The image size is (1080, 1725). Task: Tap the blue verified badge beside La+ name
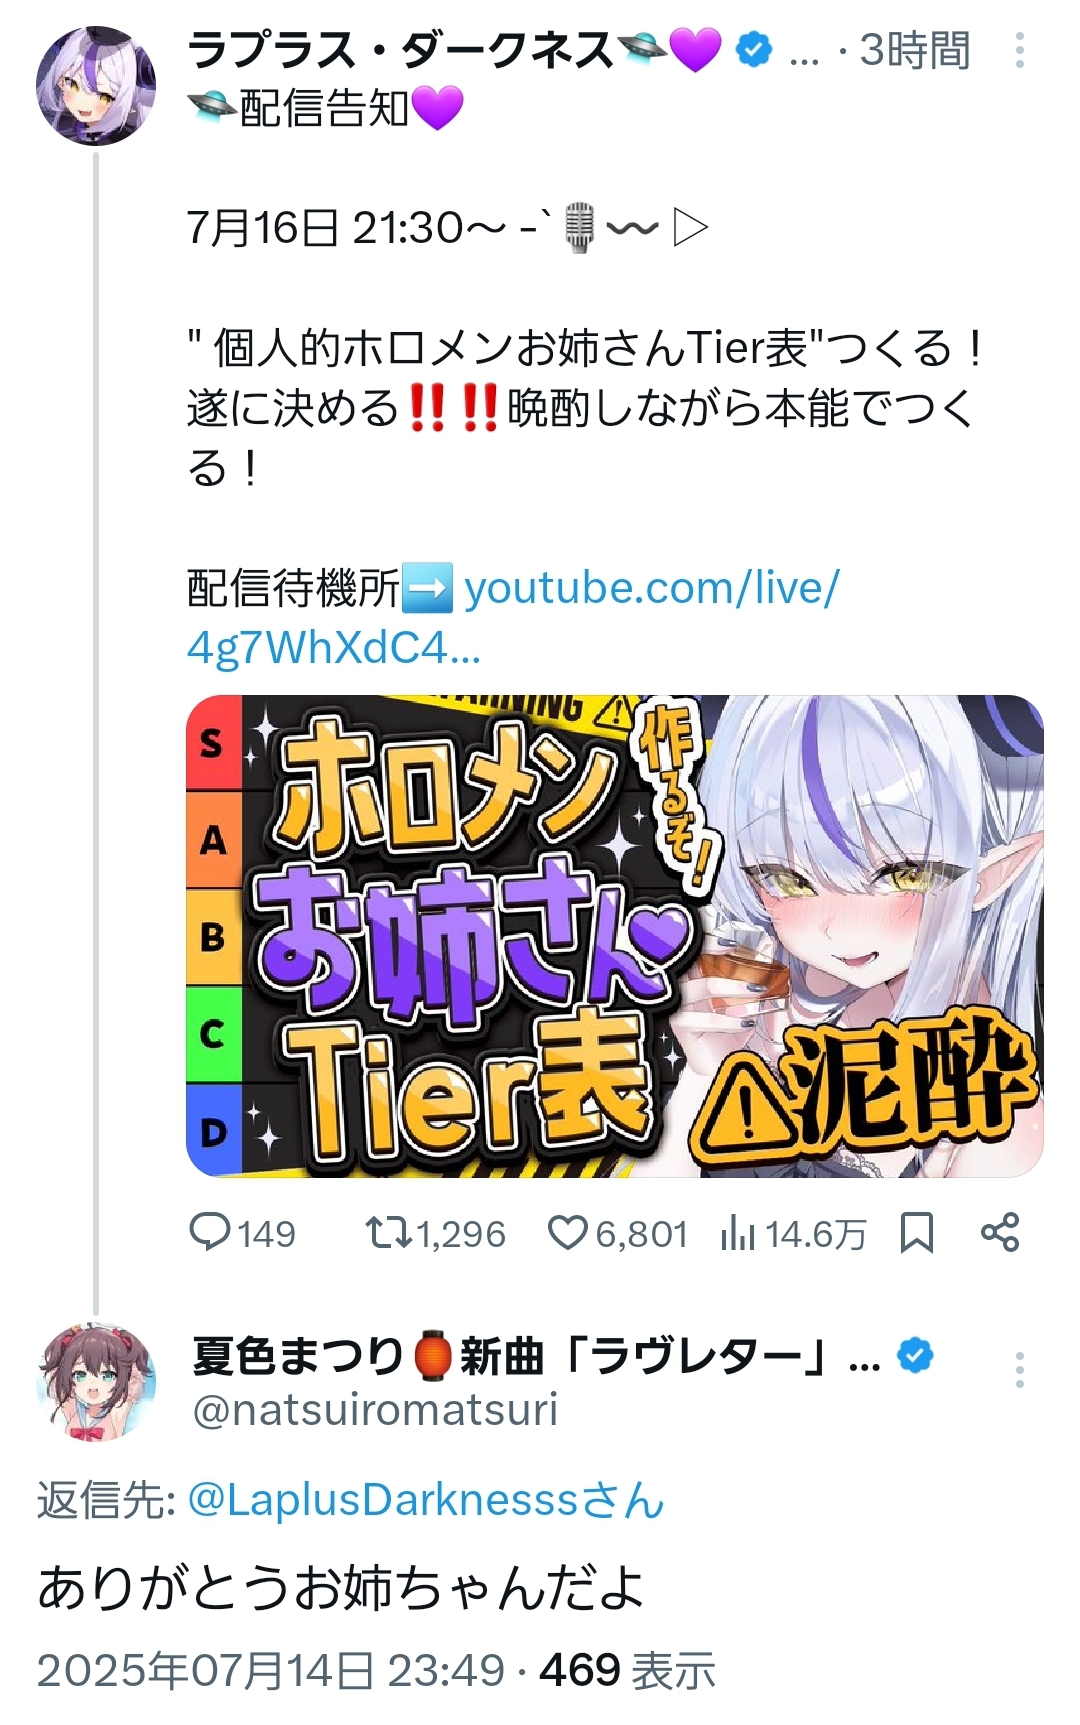click(754, 50)
